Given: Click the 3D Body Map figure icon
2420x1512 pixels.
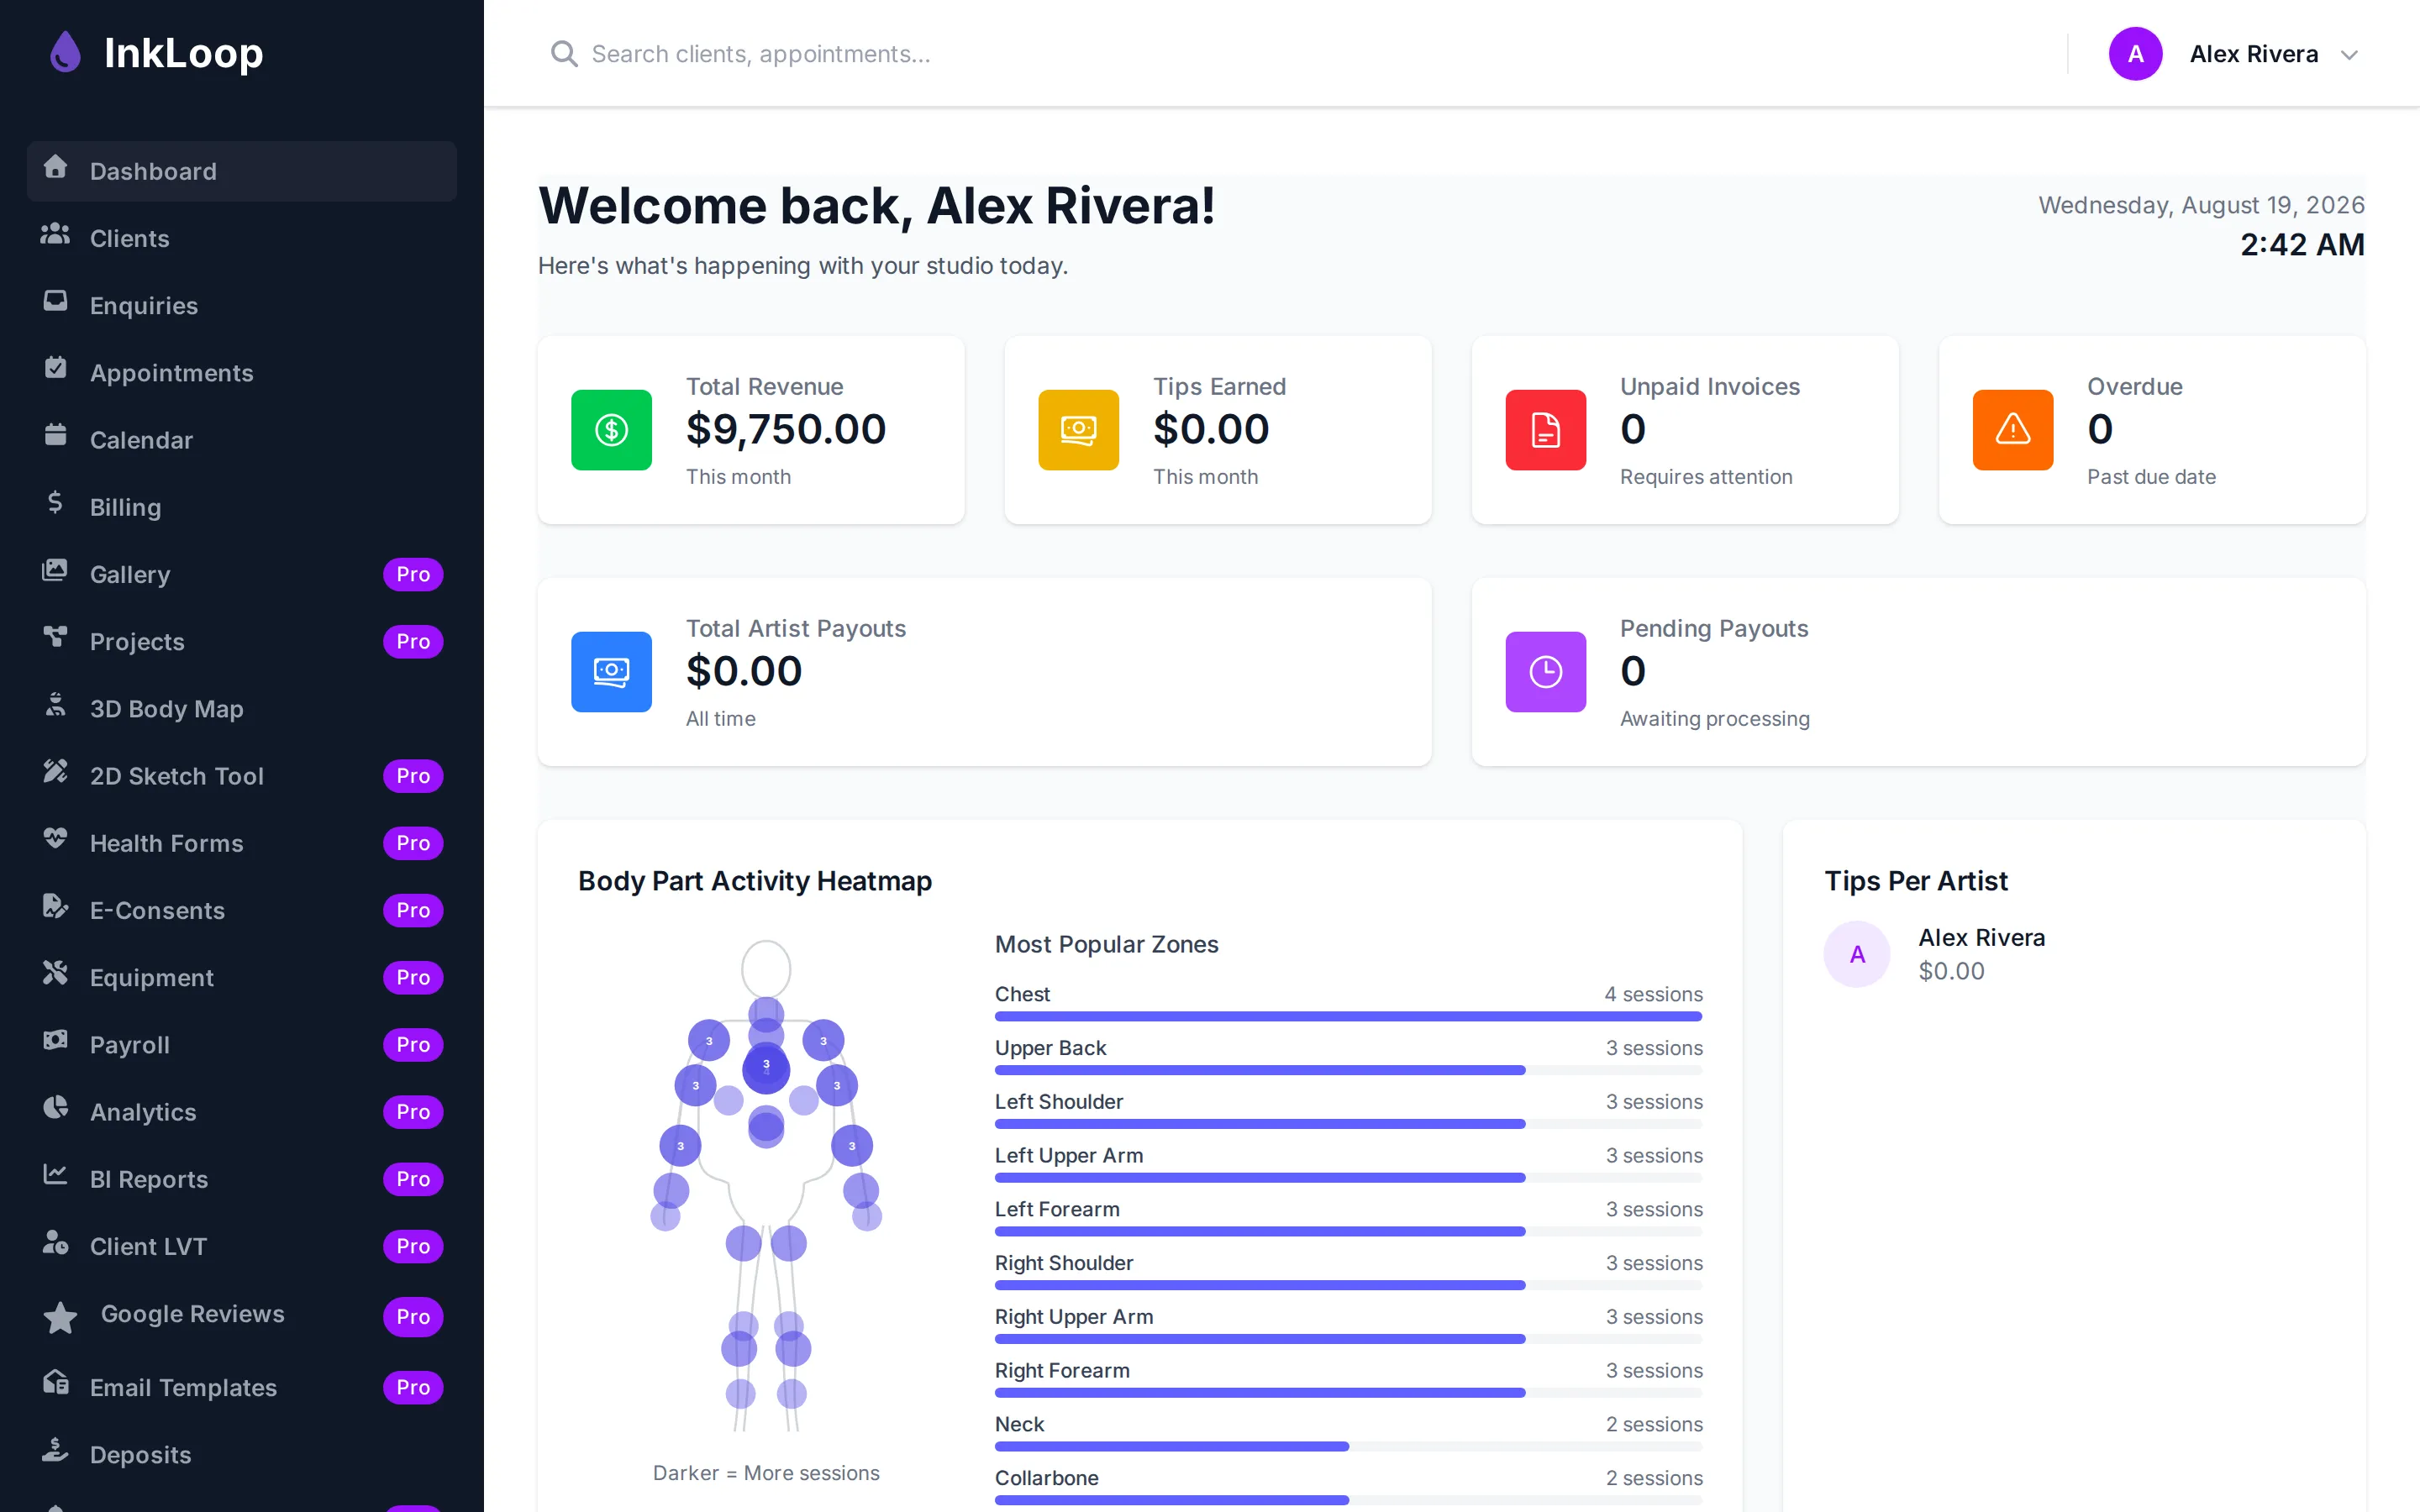Looking at the screenshot, I should tap(56, 704).
